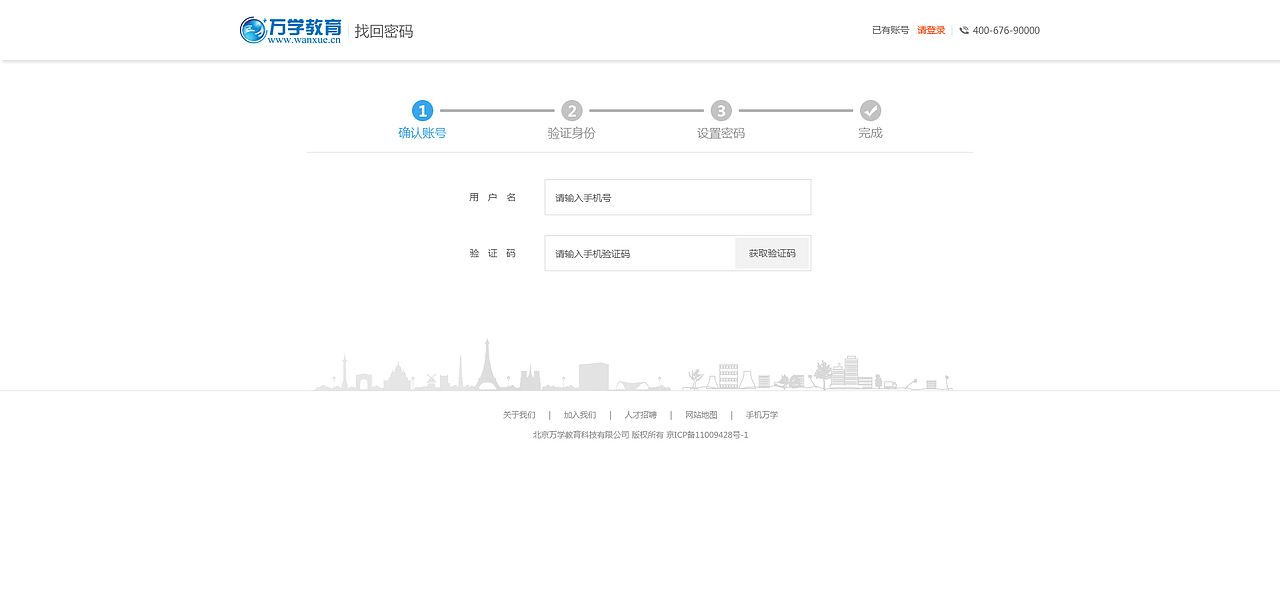Image resolution: width=1280 pixels, height=589 pixels.
Task: Open the 关于我们 page
Action: coord(520,414)
